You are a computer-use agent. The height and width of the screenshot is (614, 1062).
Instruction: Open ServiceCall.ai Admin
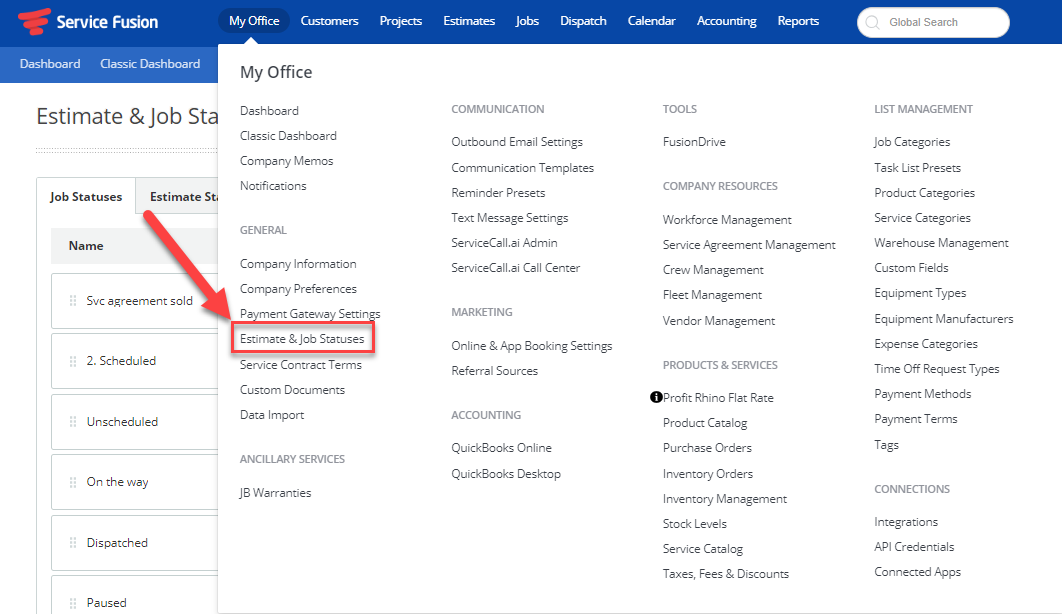[x=504, y=243]
